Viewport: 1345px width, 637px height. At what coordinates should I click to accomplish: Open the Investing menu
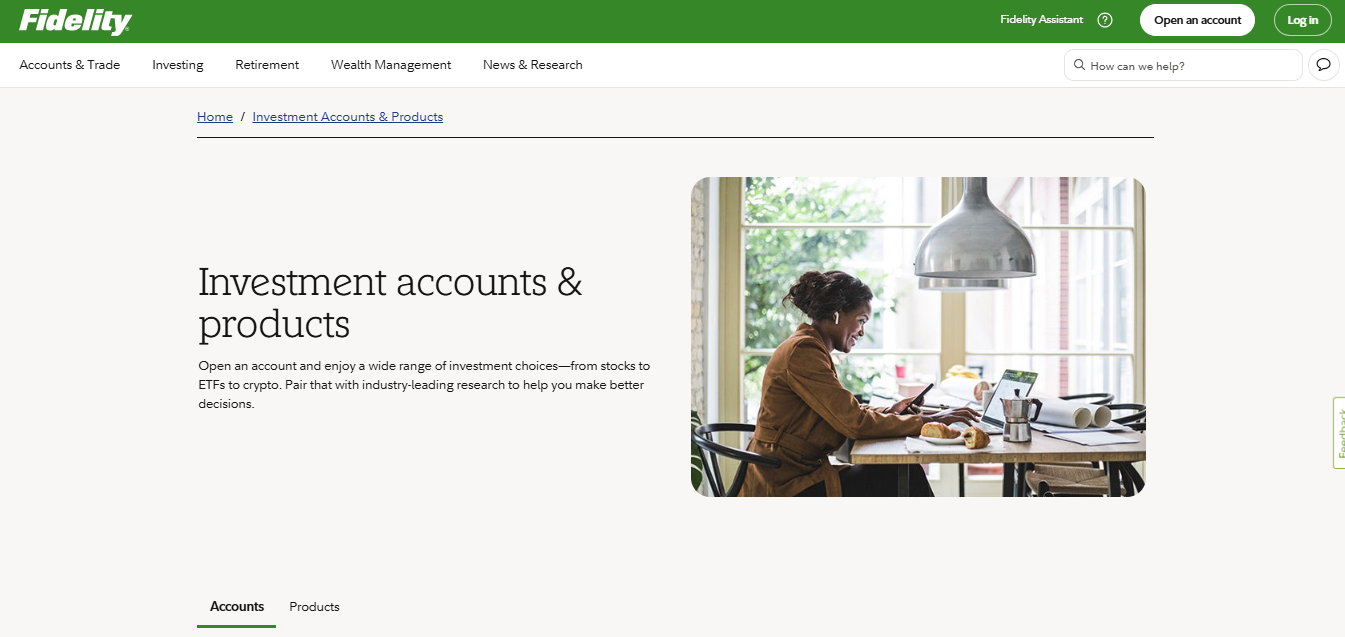[x=178, y=65]
